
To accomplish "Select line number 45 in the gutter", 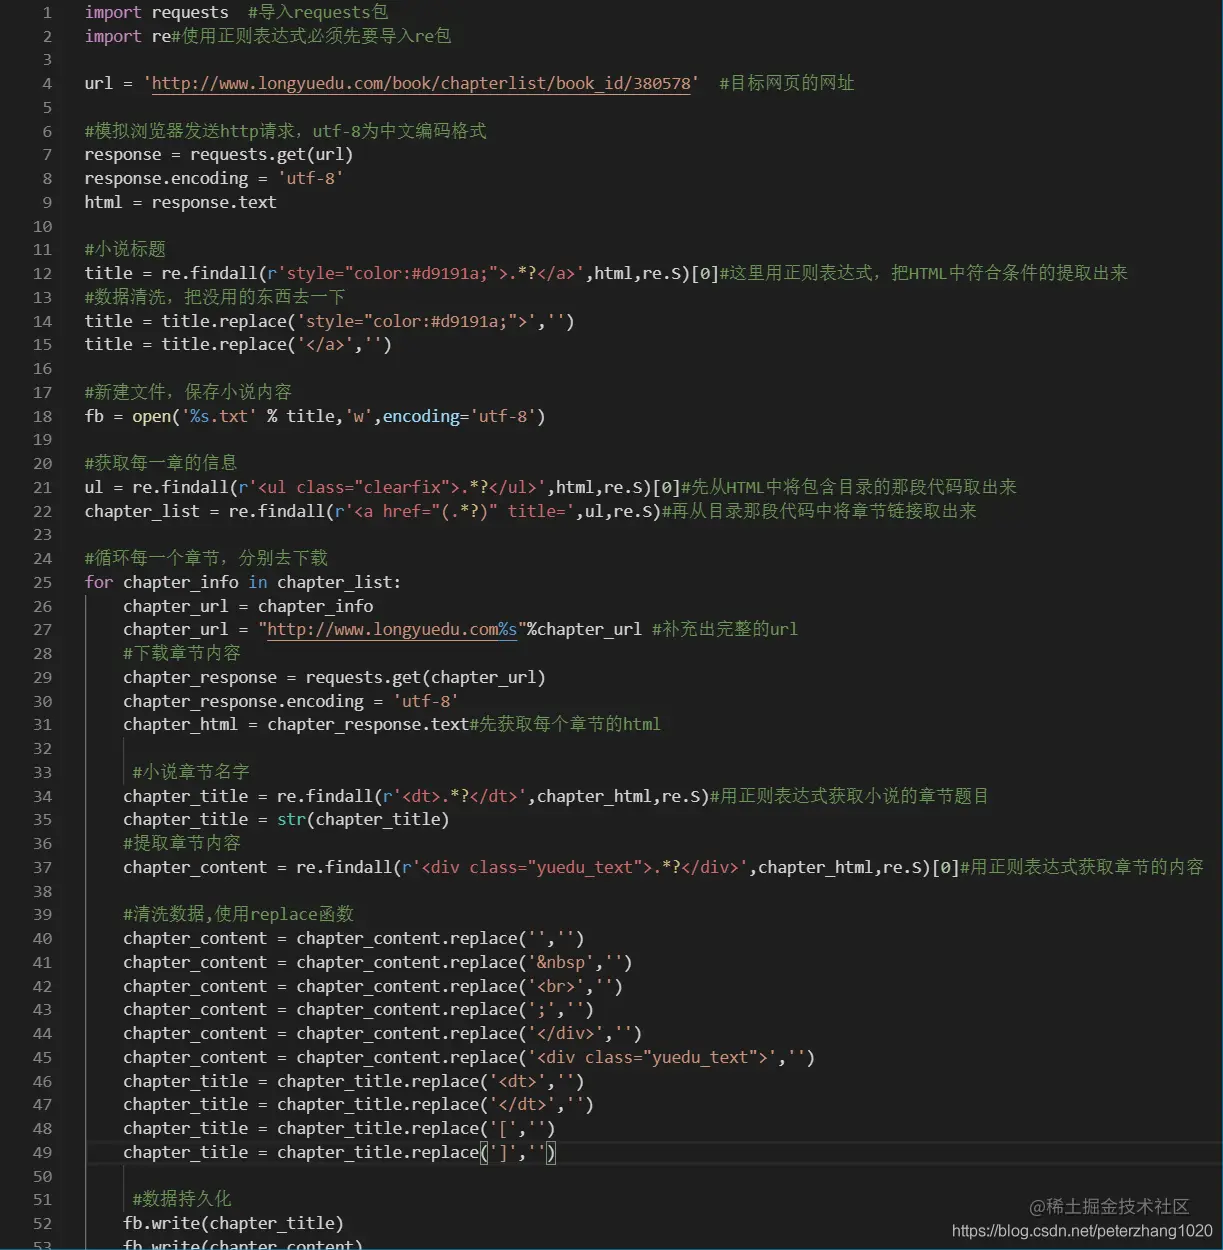I will [x=42, y=1058].
